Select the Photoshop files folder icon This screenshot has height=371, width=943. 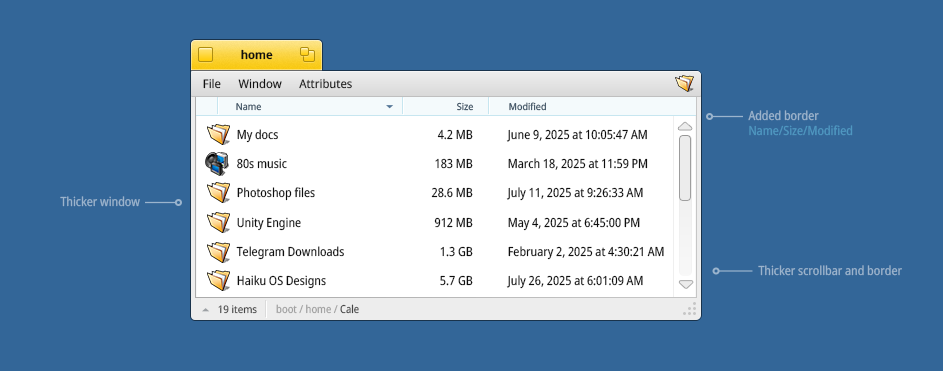tap(218, 192)
